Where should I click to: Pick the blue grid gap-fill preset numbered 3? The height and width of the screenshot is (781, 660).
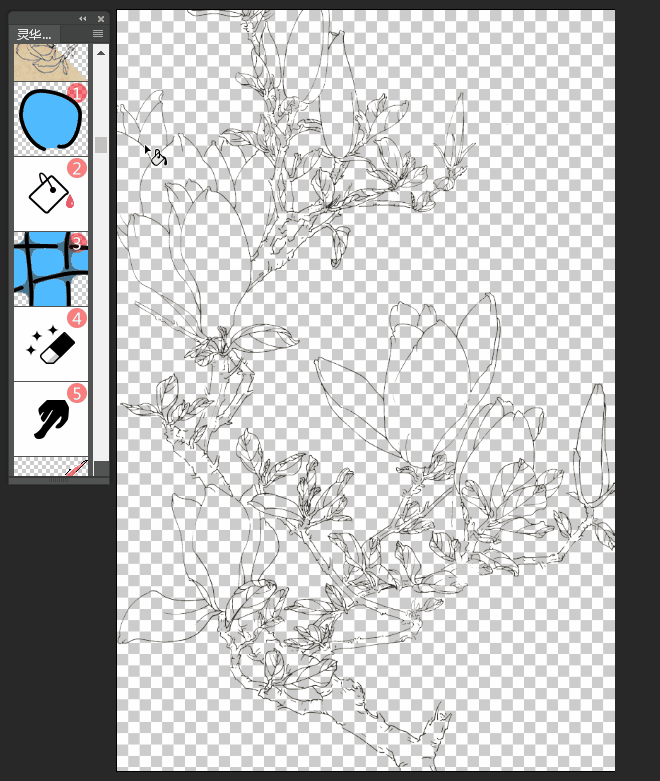[51, 269]
